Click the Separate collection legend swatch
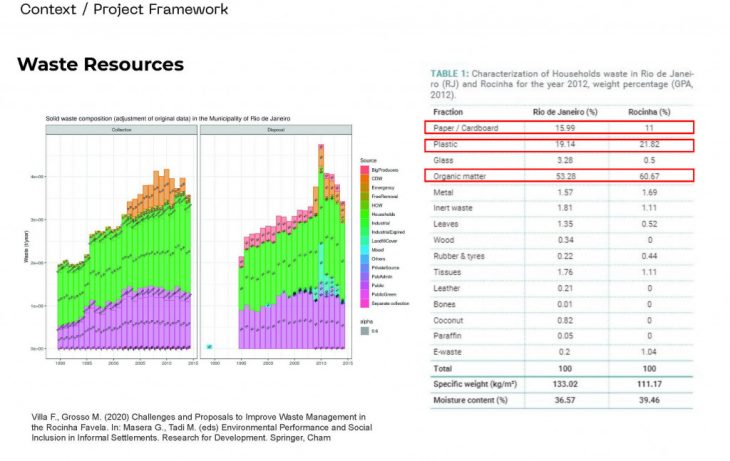This screenshot has height=461, width=730. pyautogui.click(x=363, y=304)
